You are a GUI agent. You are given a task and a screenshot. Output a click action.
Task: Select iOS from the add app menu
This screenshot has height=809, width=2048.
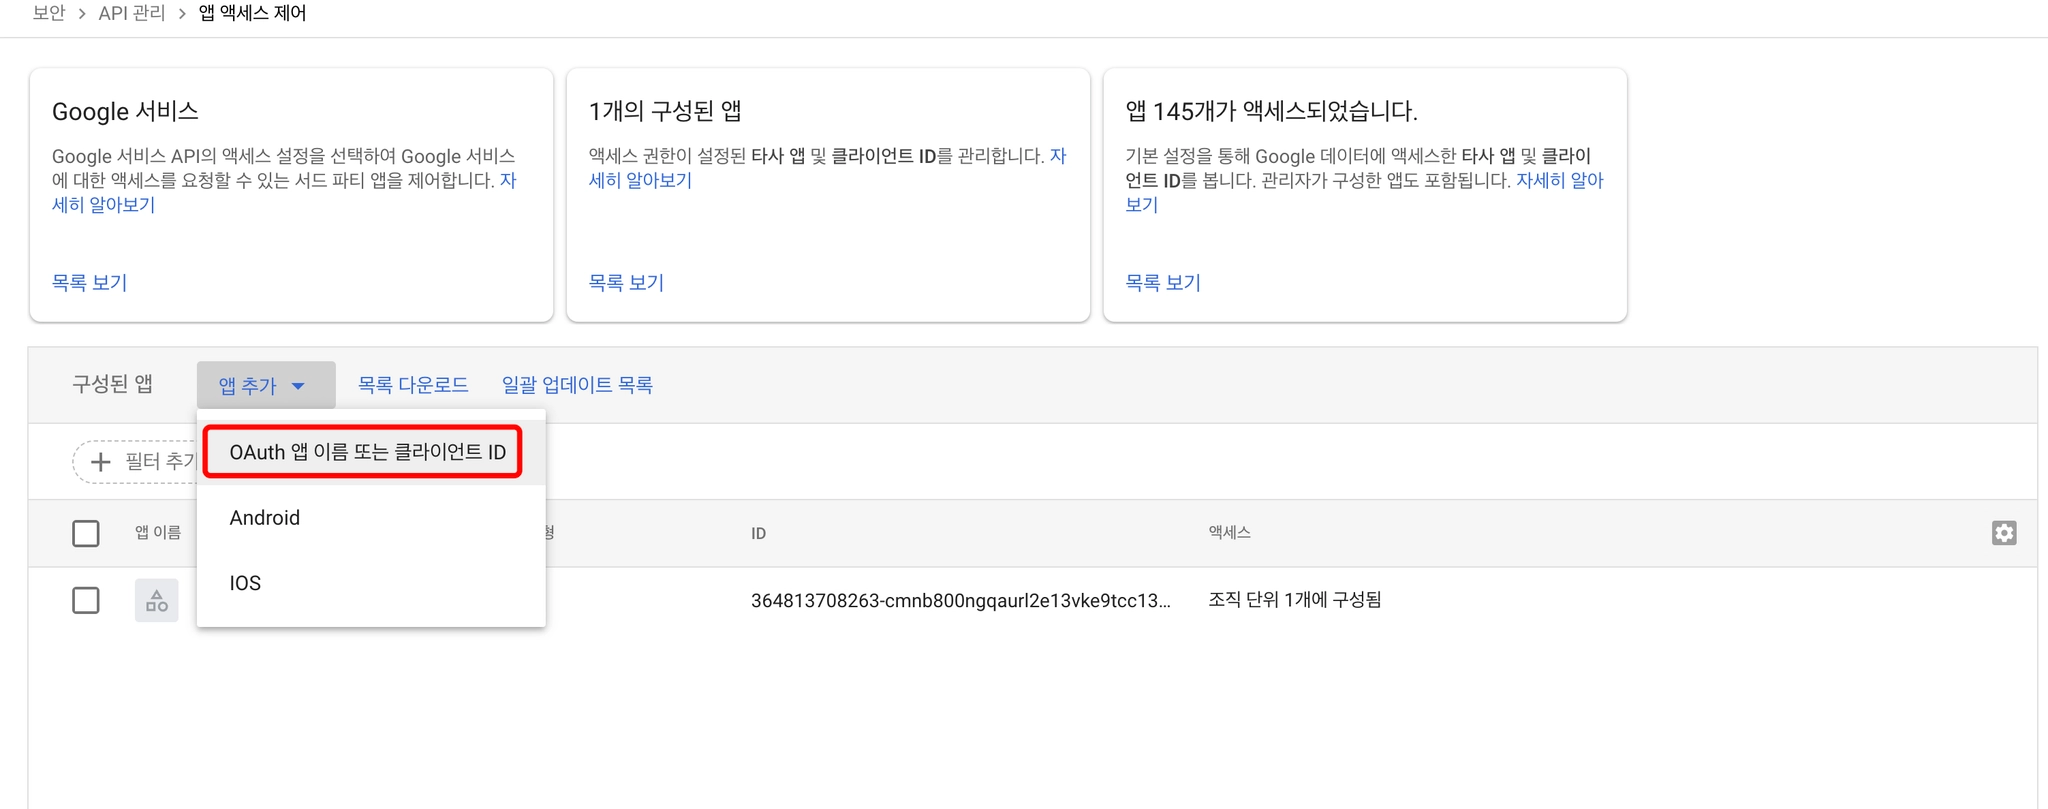pyautogui.click(x=245, y=583)
